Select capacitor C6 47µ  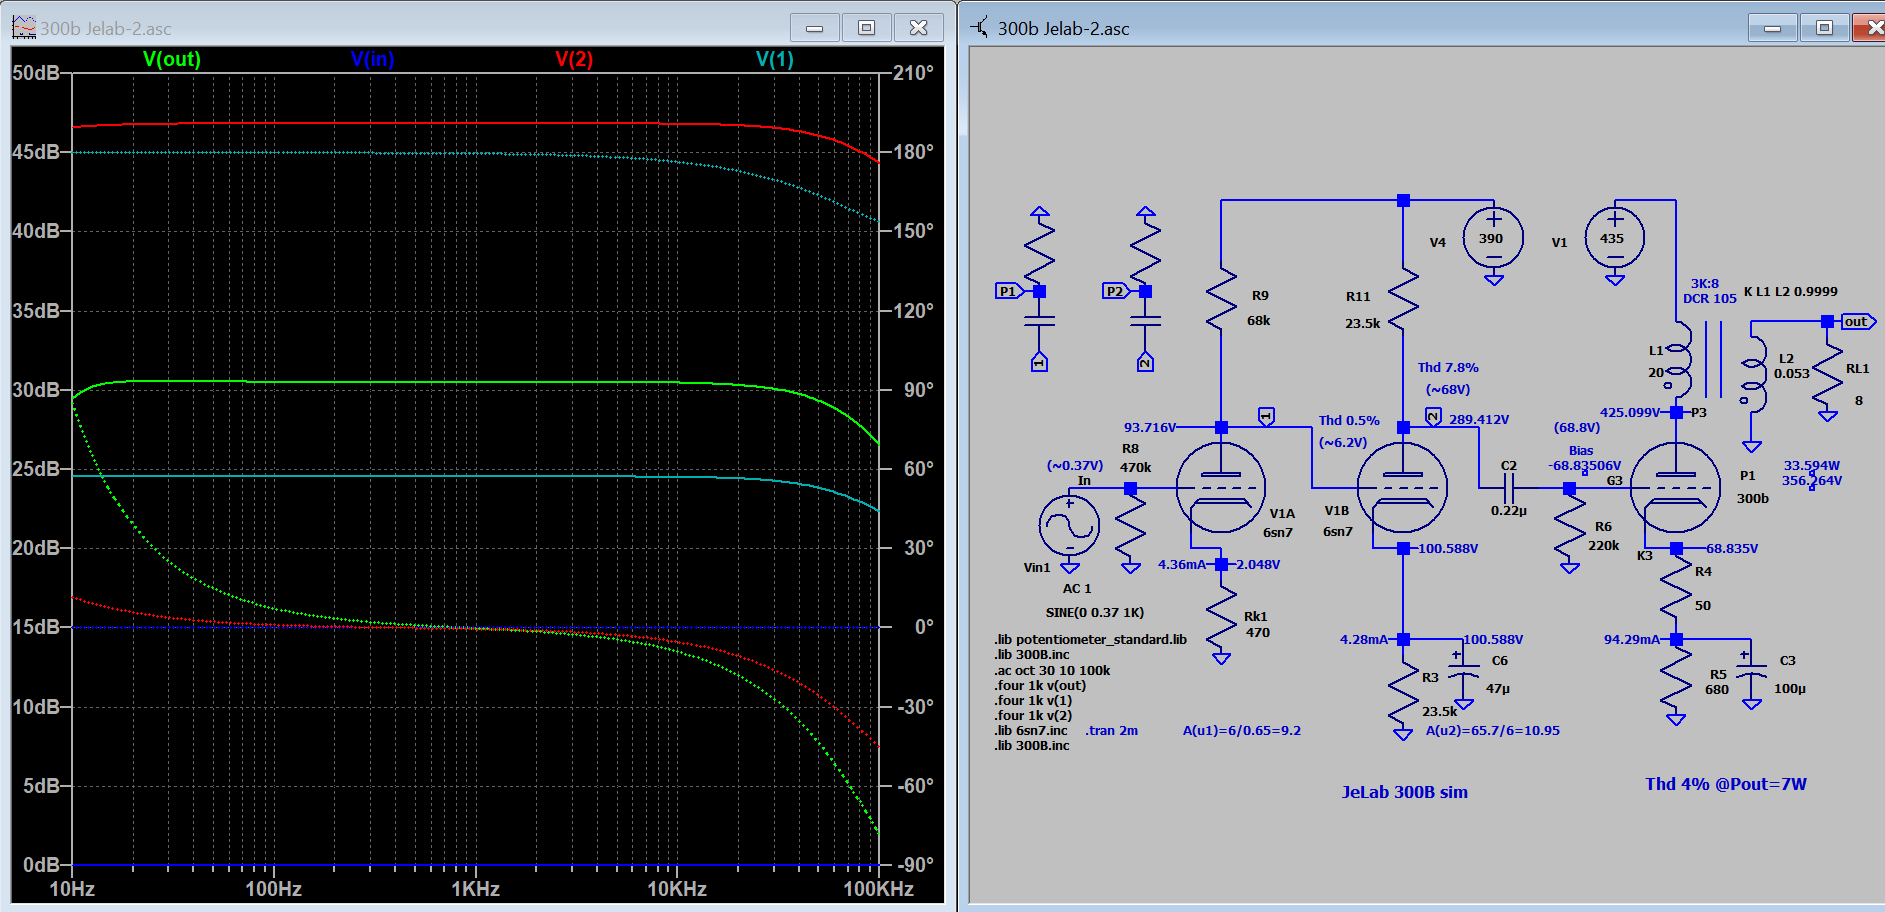point(1464,673)
